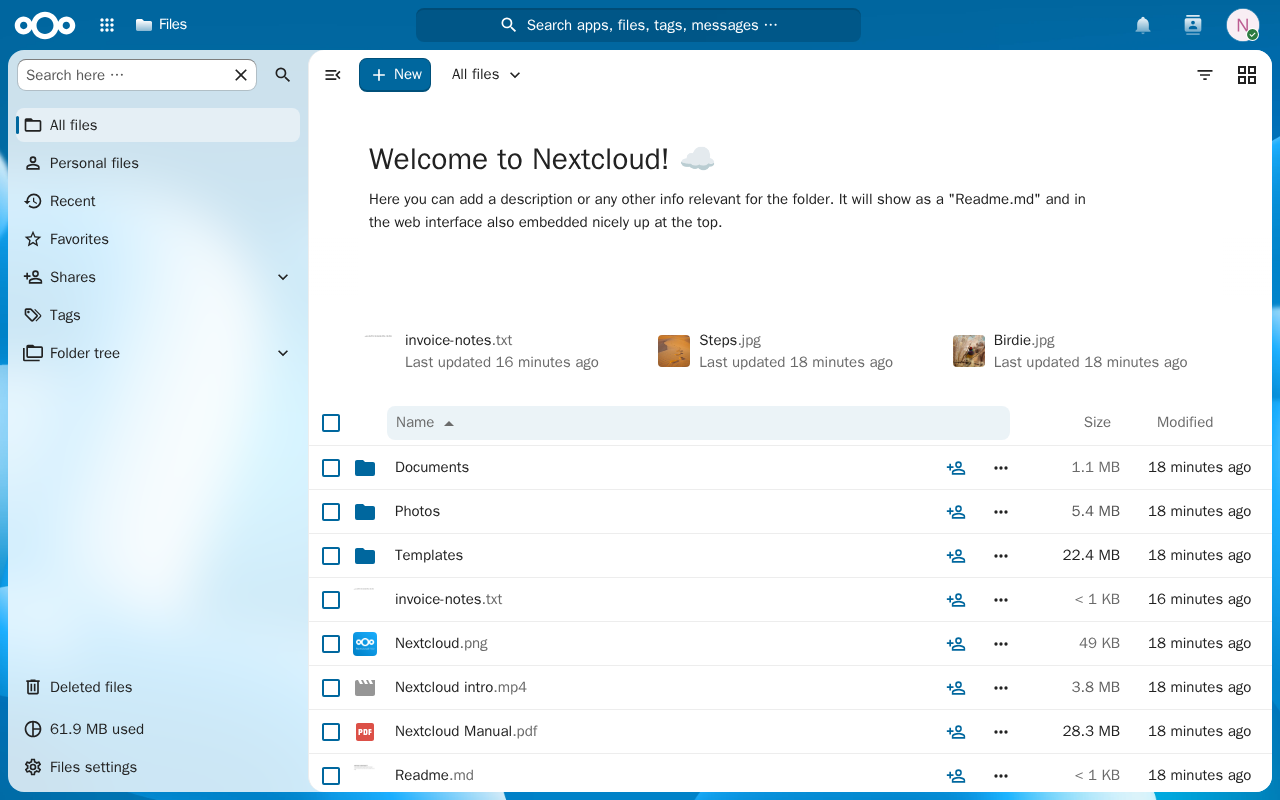Image resolution: width=1280 pixels, height=800 pixels.
Task: Open the user avatar menu
Action: pos(1243,25)
